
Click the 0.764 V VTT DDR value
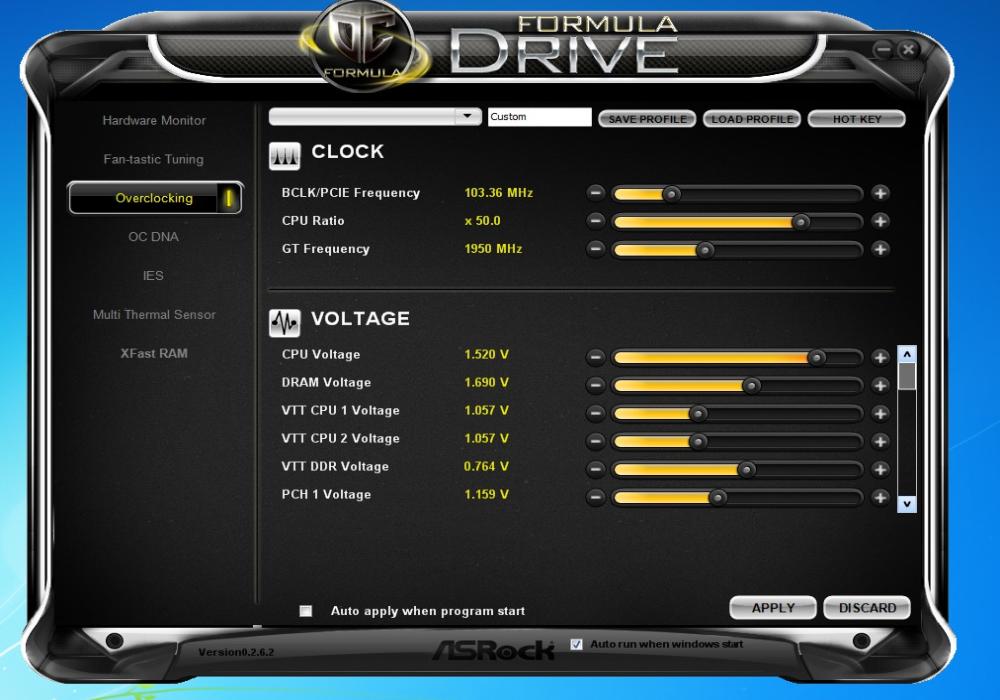pyautogui.click(x=486, y=467)
